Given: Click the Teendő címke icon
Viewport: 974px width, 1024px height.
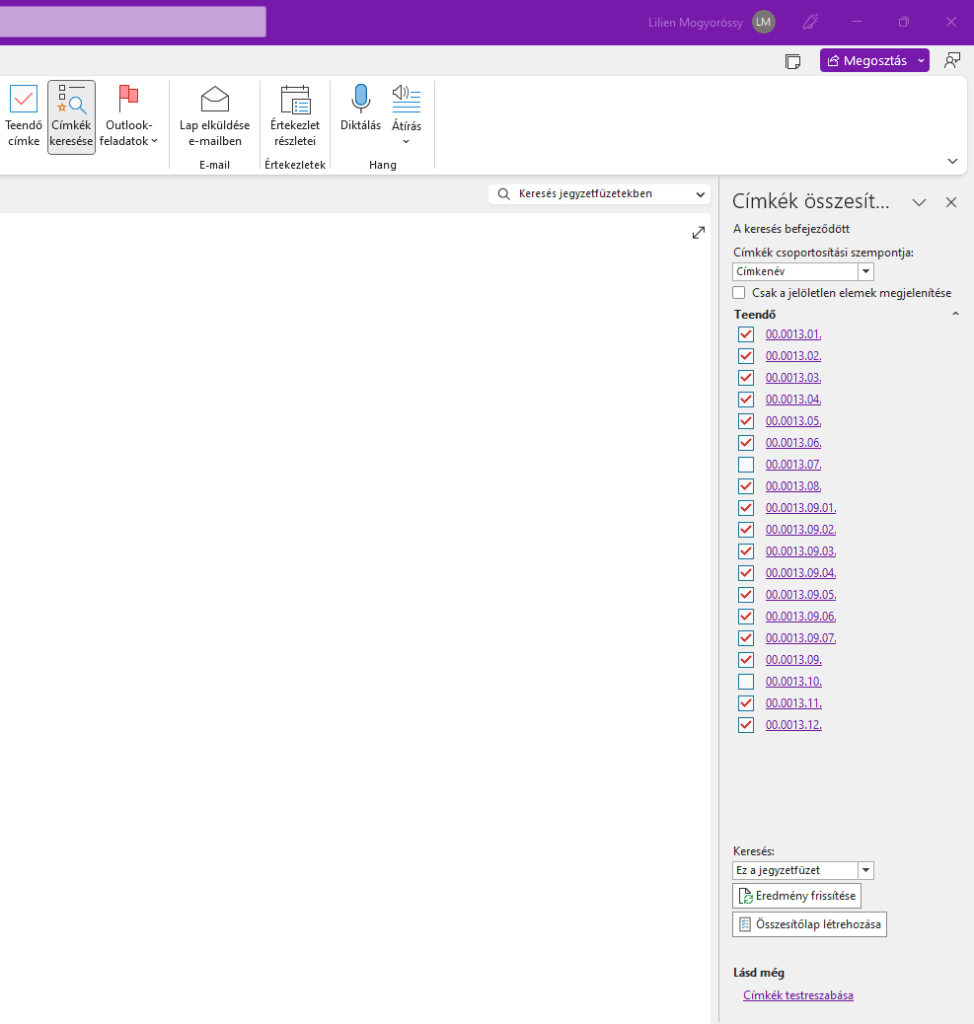Looking at the screenshot, I should (23, 100).
